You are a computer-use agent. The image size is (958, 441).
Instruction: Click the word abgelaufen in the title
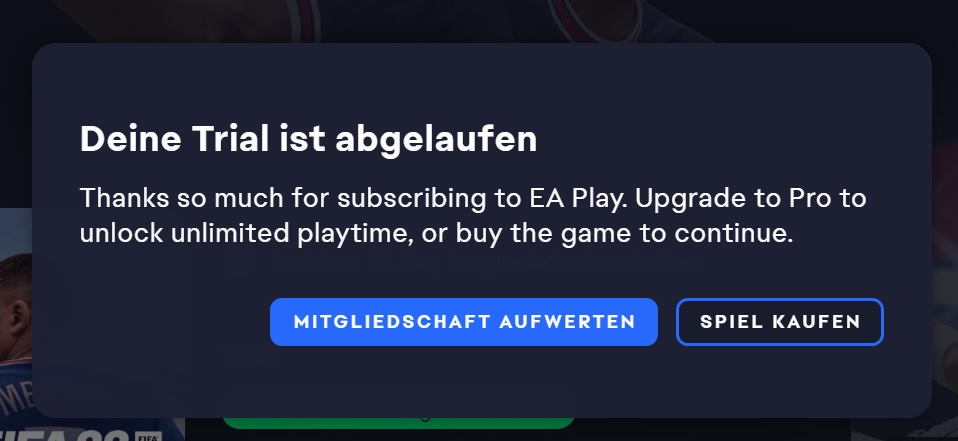[436, 139]
